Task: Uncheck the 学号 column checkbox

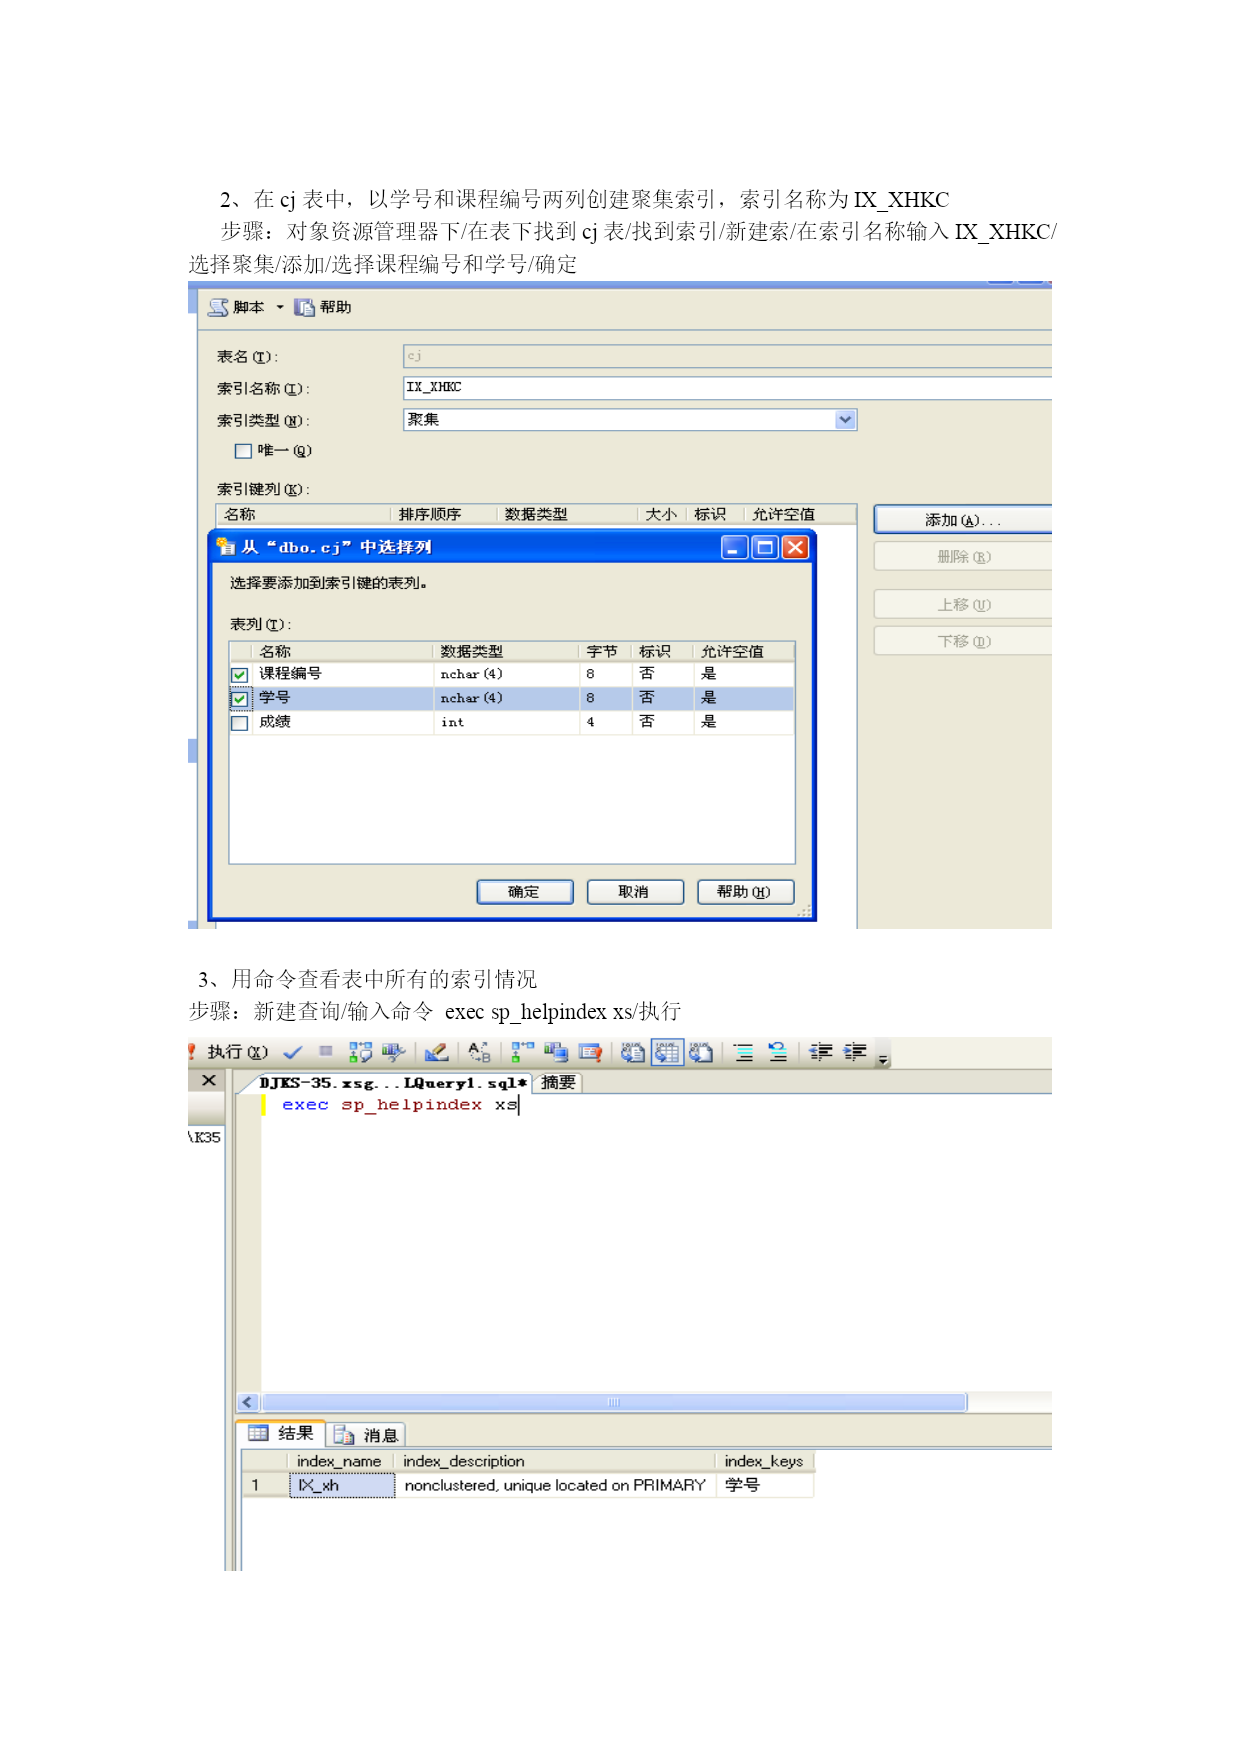Action: tap(240, 699)
